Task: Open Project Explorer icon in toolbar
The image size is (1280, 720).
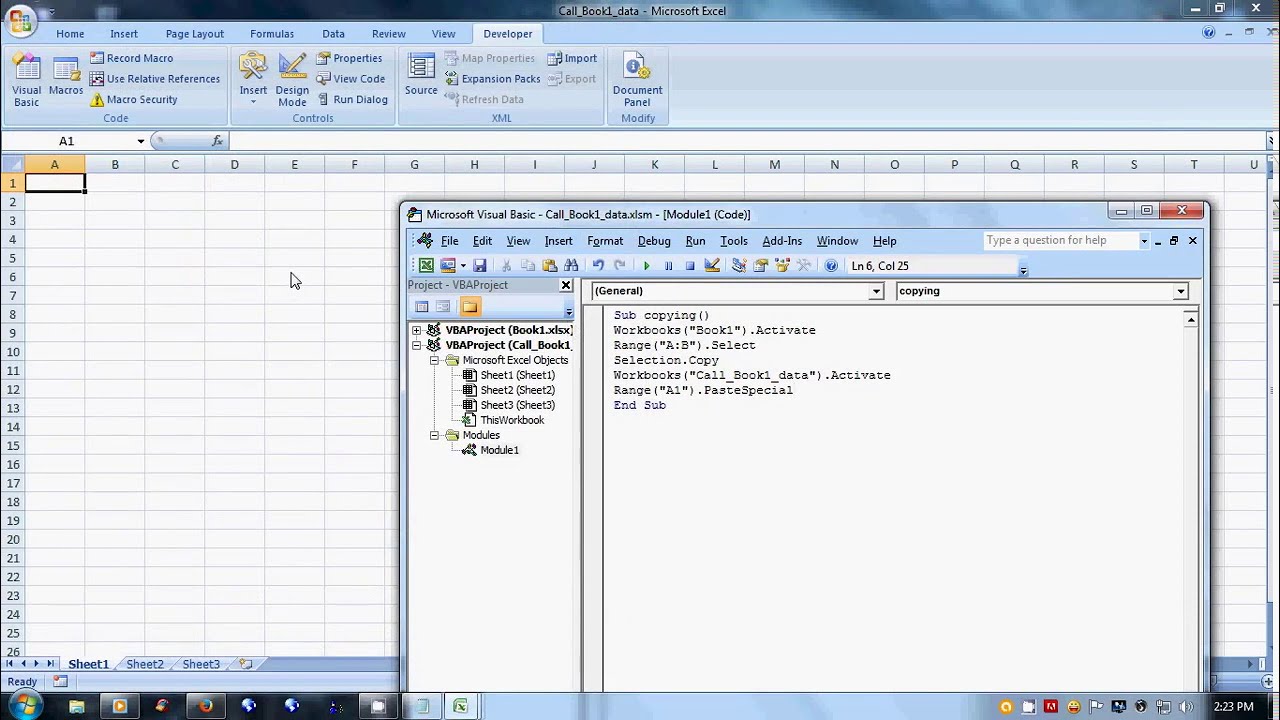Action: click(x=739, y=266)
